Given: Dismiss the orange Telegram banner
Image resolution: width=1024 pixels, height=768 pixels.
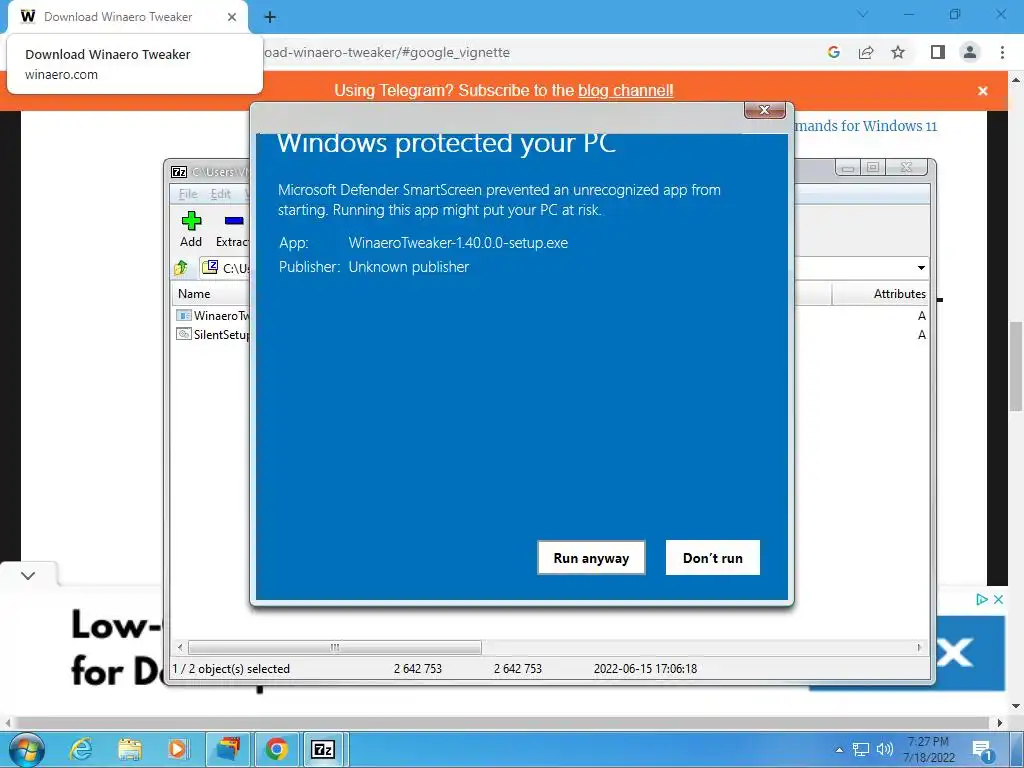Looking at the screenshot, I should (982, 91).
